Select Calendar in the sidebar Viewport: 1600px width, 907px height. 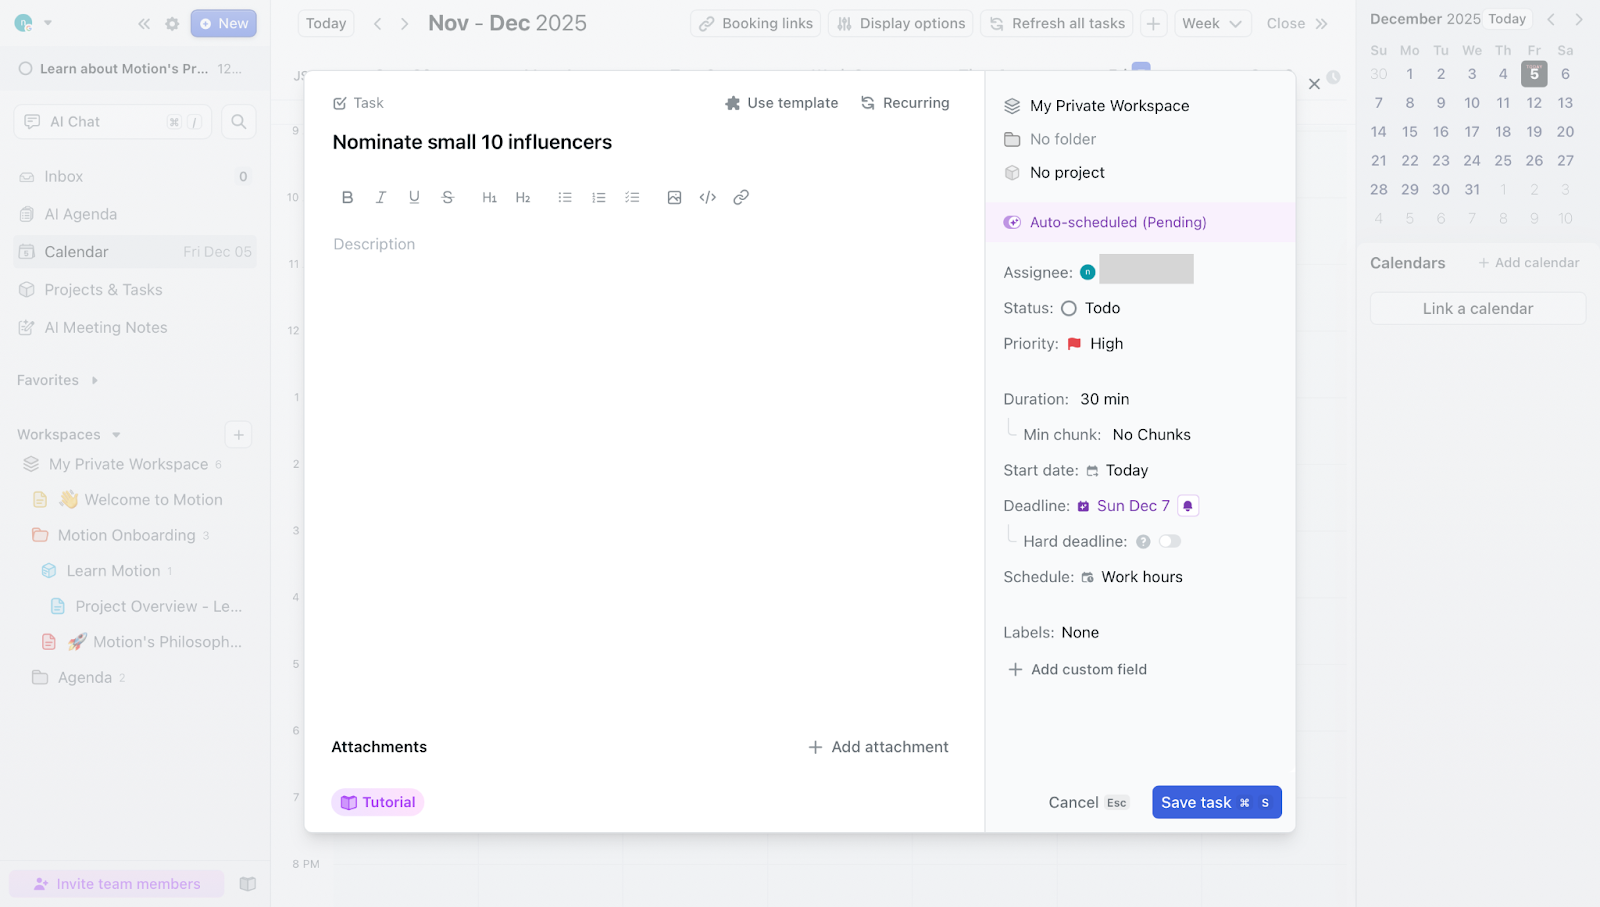[x=76, y=251]
